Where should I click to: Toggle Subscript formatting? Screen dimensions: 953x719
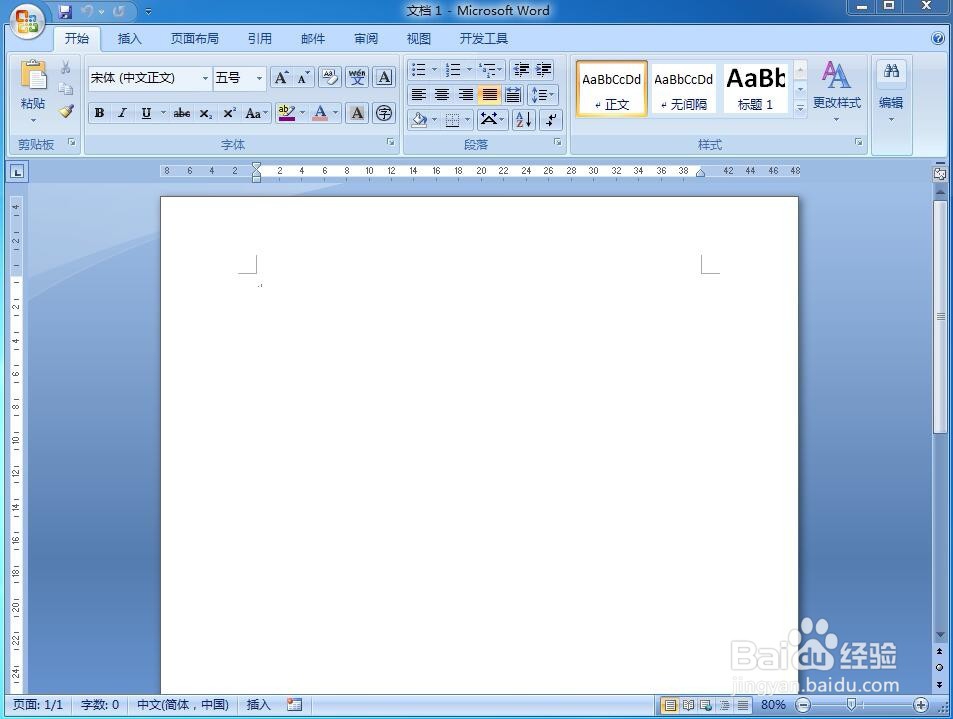coord(206,113)
